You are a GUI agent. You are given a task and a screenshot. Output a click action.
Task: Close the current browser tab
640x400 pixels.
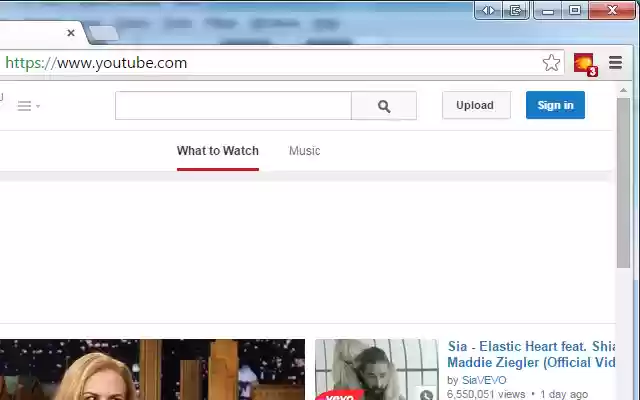click(71, 33)
